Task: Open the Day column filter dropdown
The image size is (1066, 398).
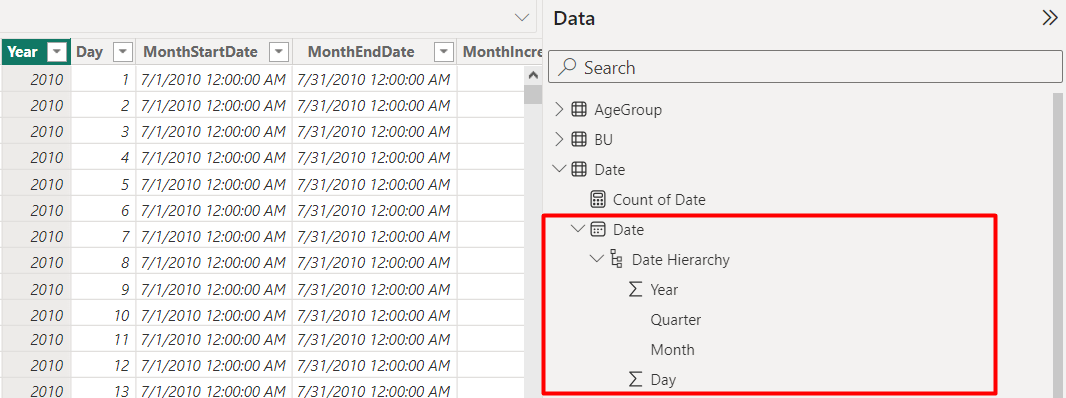Action: pos(123,52)
